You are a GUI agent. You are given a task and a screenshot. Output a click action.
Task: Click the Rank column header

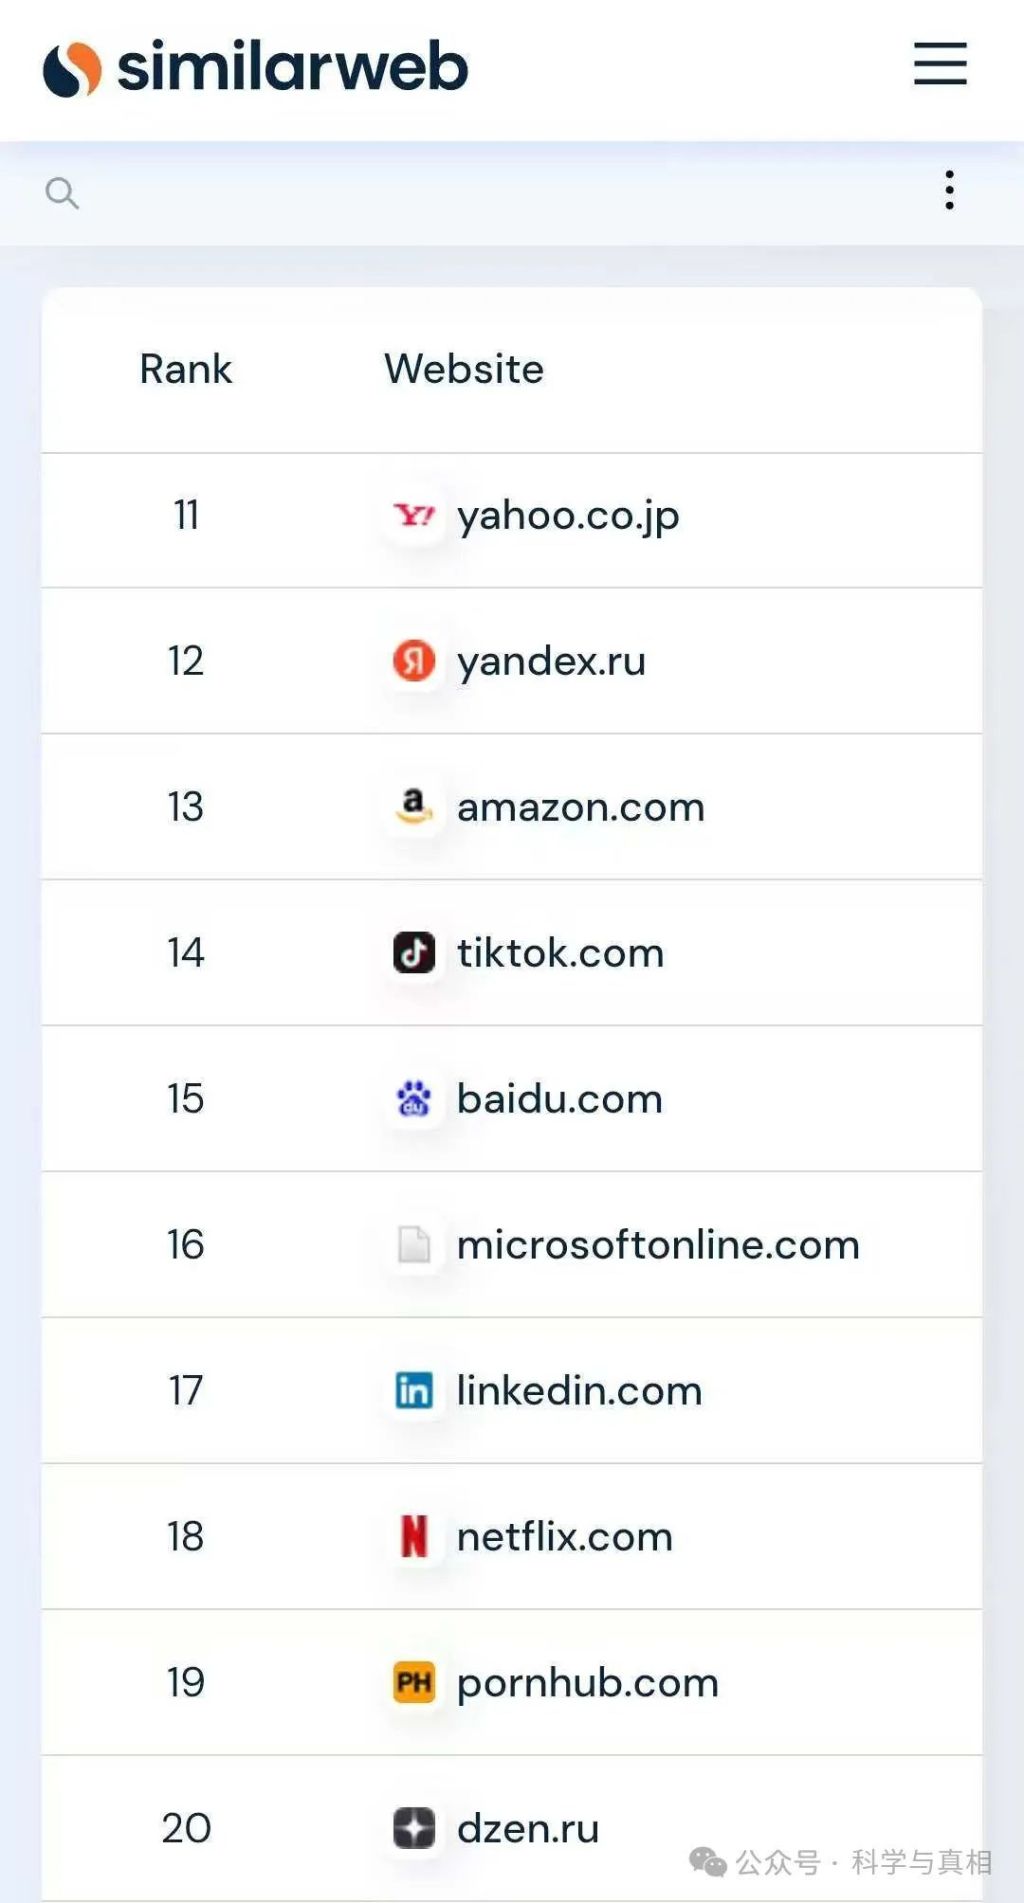point(185,369)
